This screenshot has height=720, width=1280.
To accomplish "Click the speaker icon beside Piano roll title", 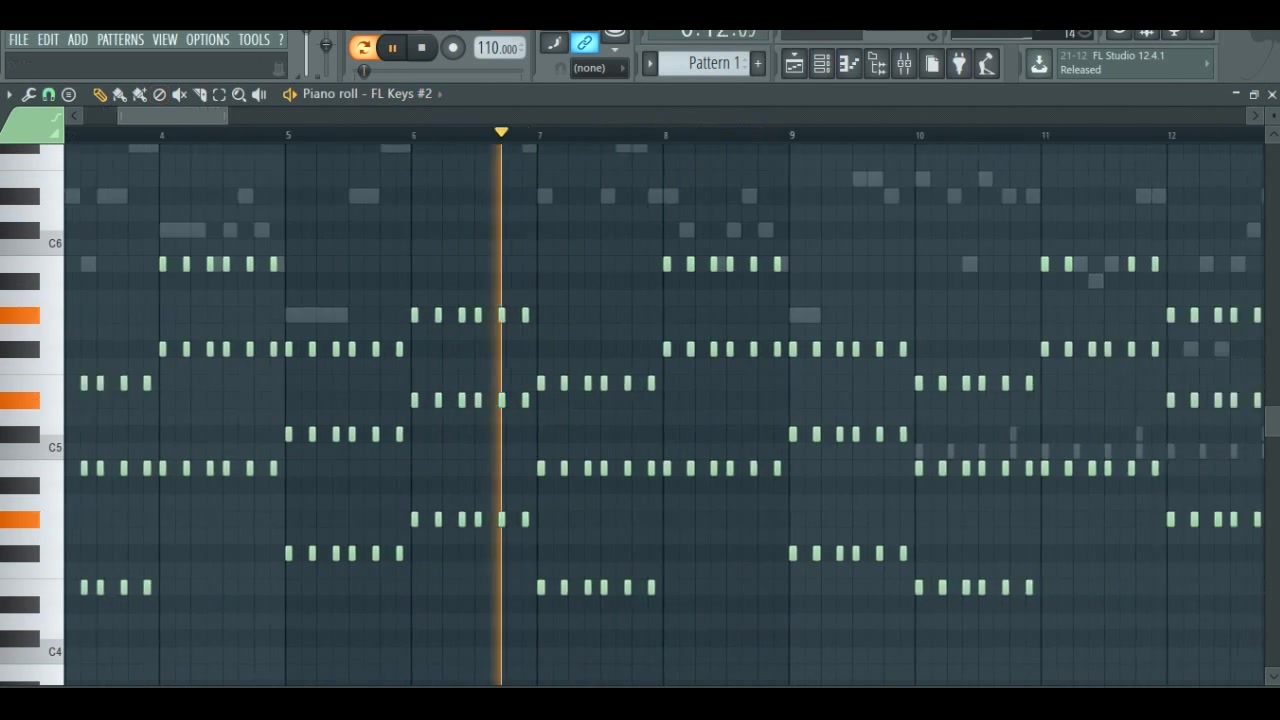I will click(290, 94).
